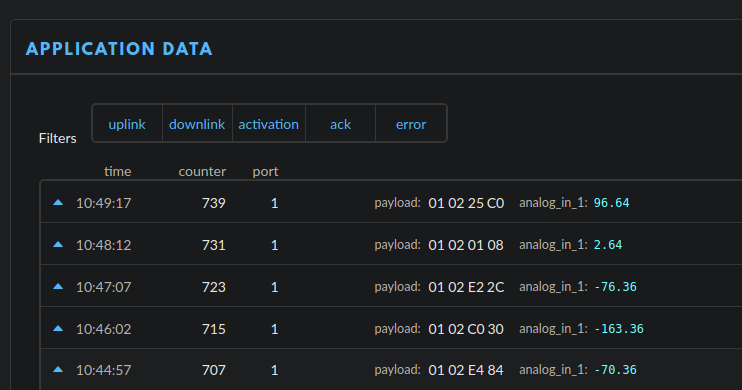Expand message with payload 01 02 E2 2C
742x390 pixels.
pos(391,286)
